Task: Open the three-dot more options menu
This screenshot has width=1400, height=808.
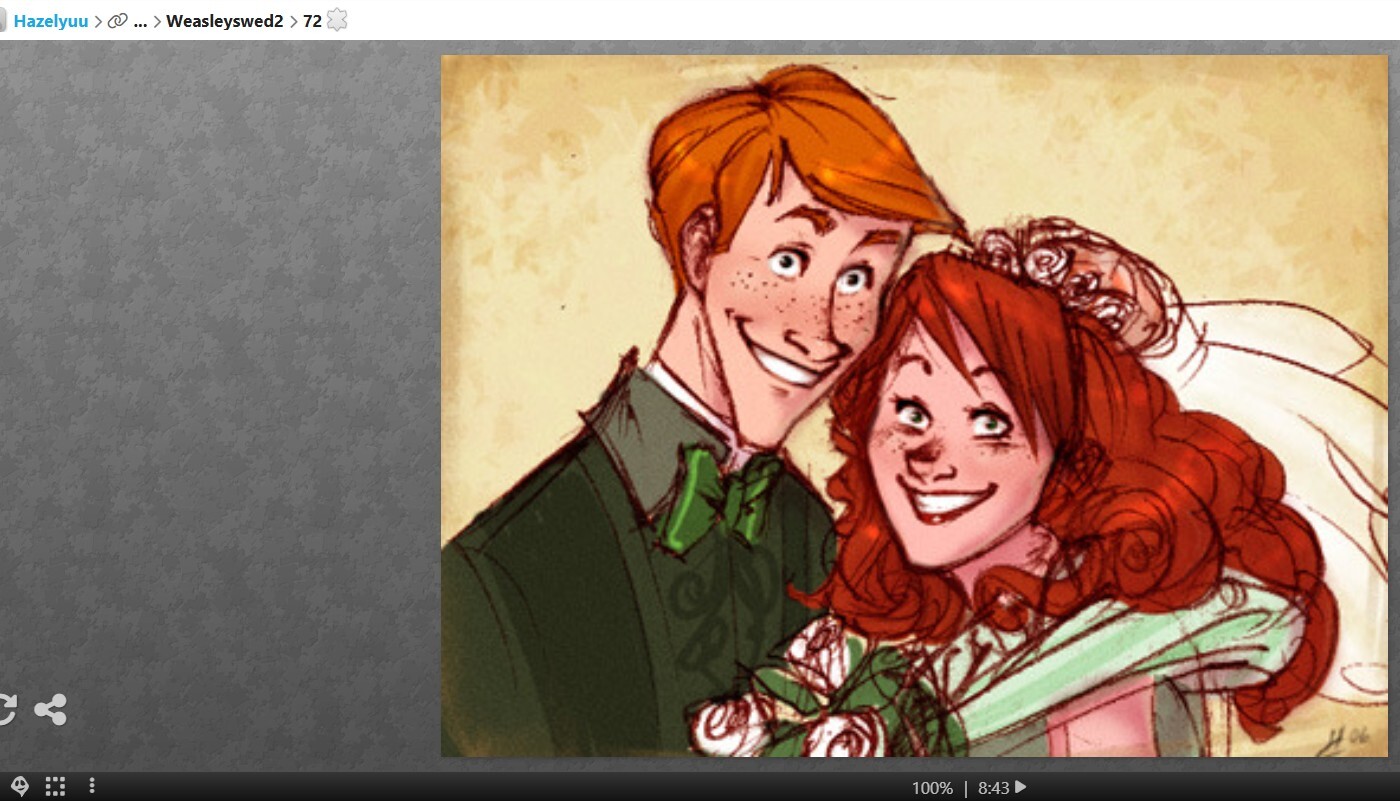Action: click(92, 786)
